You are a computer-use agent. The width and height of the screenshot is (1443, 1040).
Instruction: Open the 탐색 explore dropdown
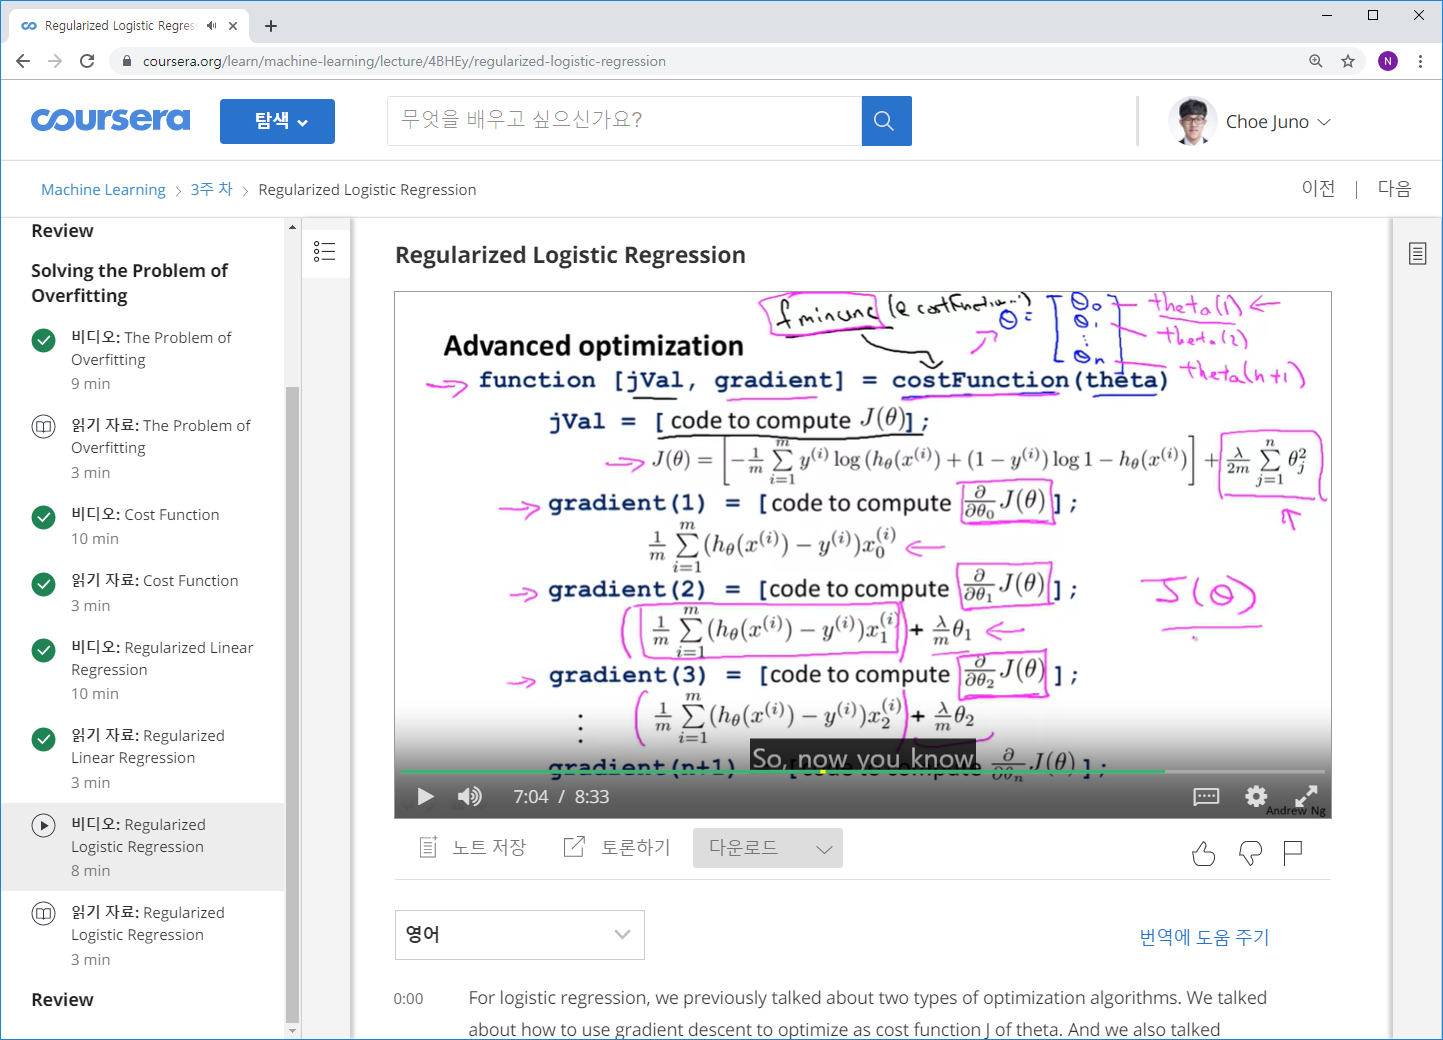pyautogui.click(x=277, y=121)
